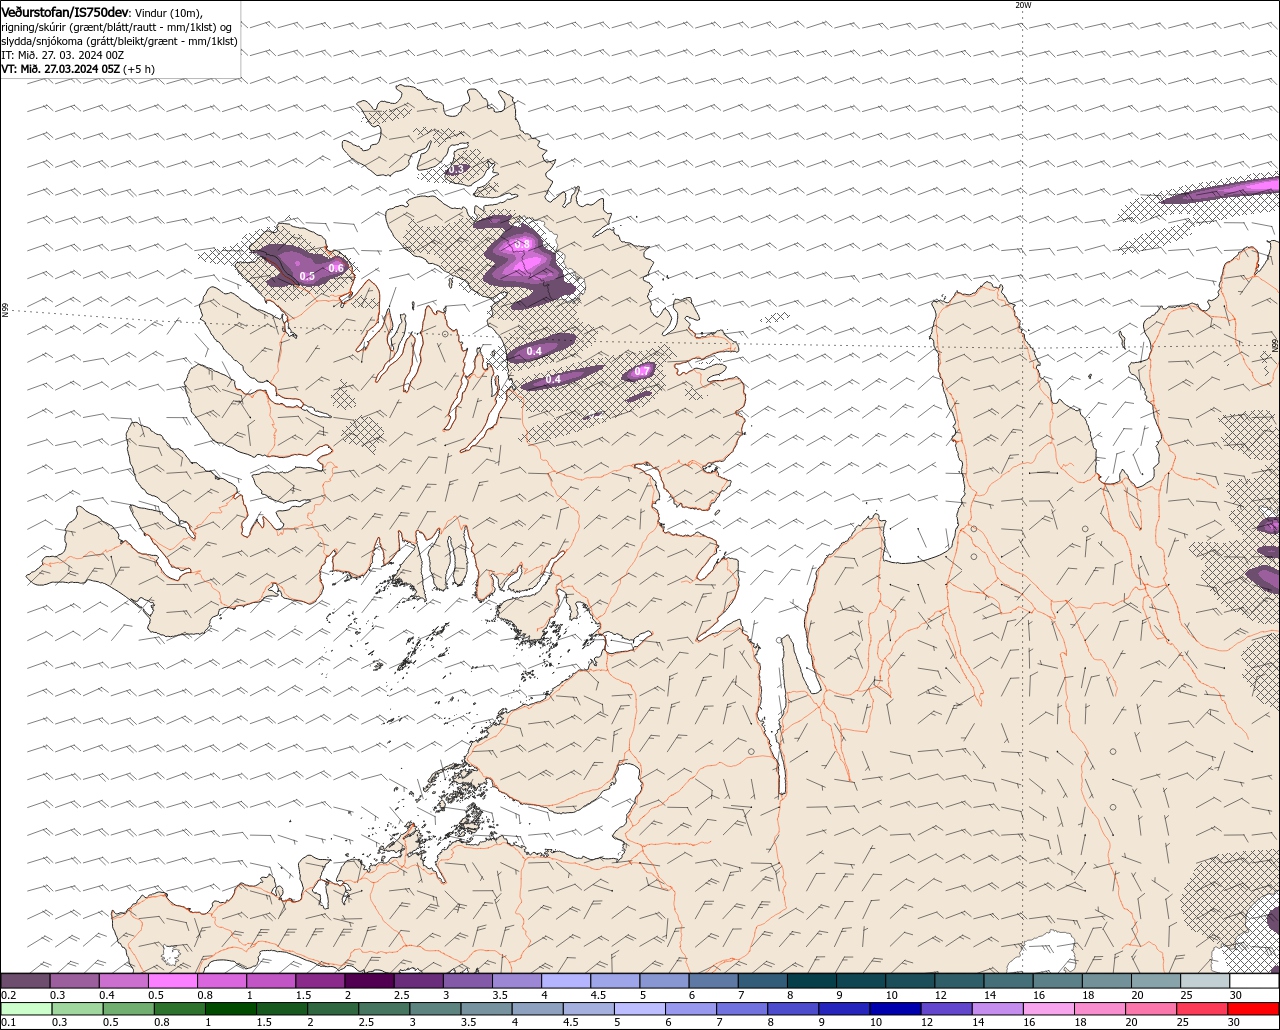Click the light grey 25 swatch in upper legend
The width and height of the screenshot is (1280, 1030).
(x=1206, y=981)
